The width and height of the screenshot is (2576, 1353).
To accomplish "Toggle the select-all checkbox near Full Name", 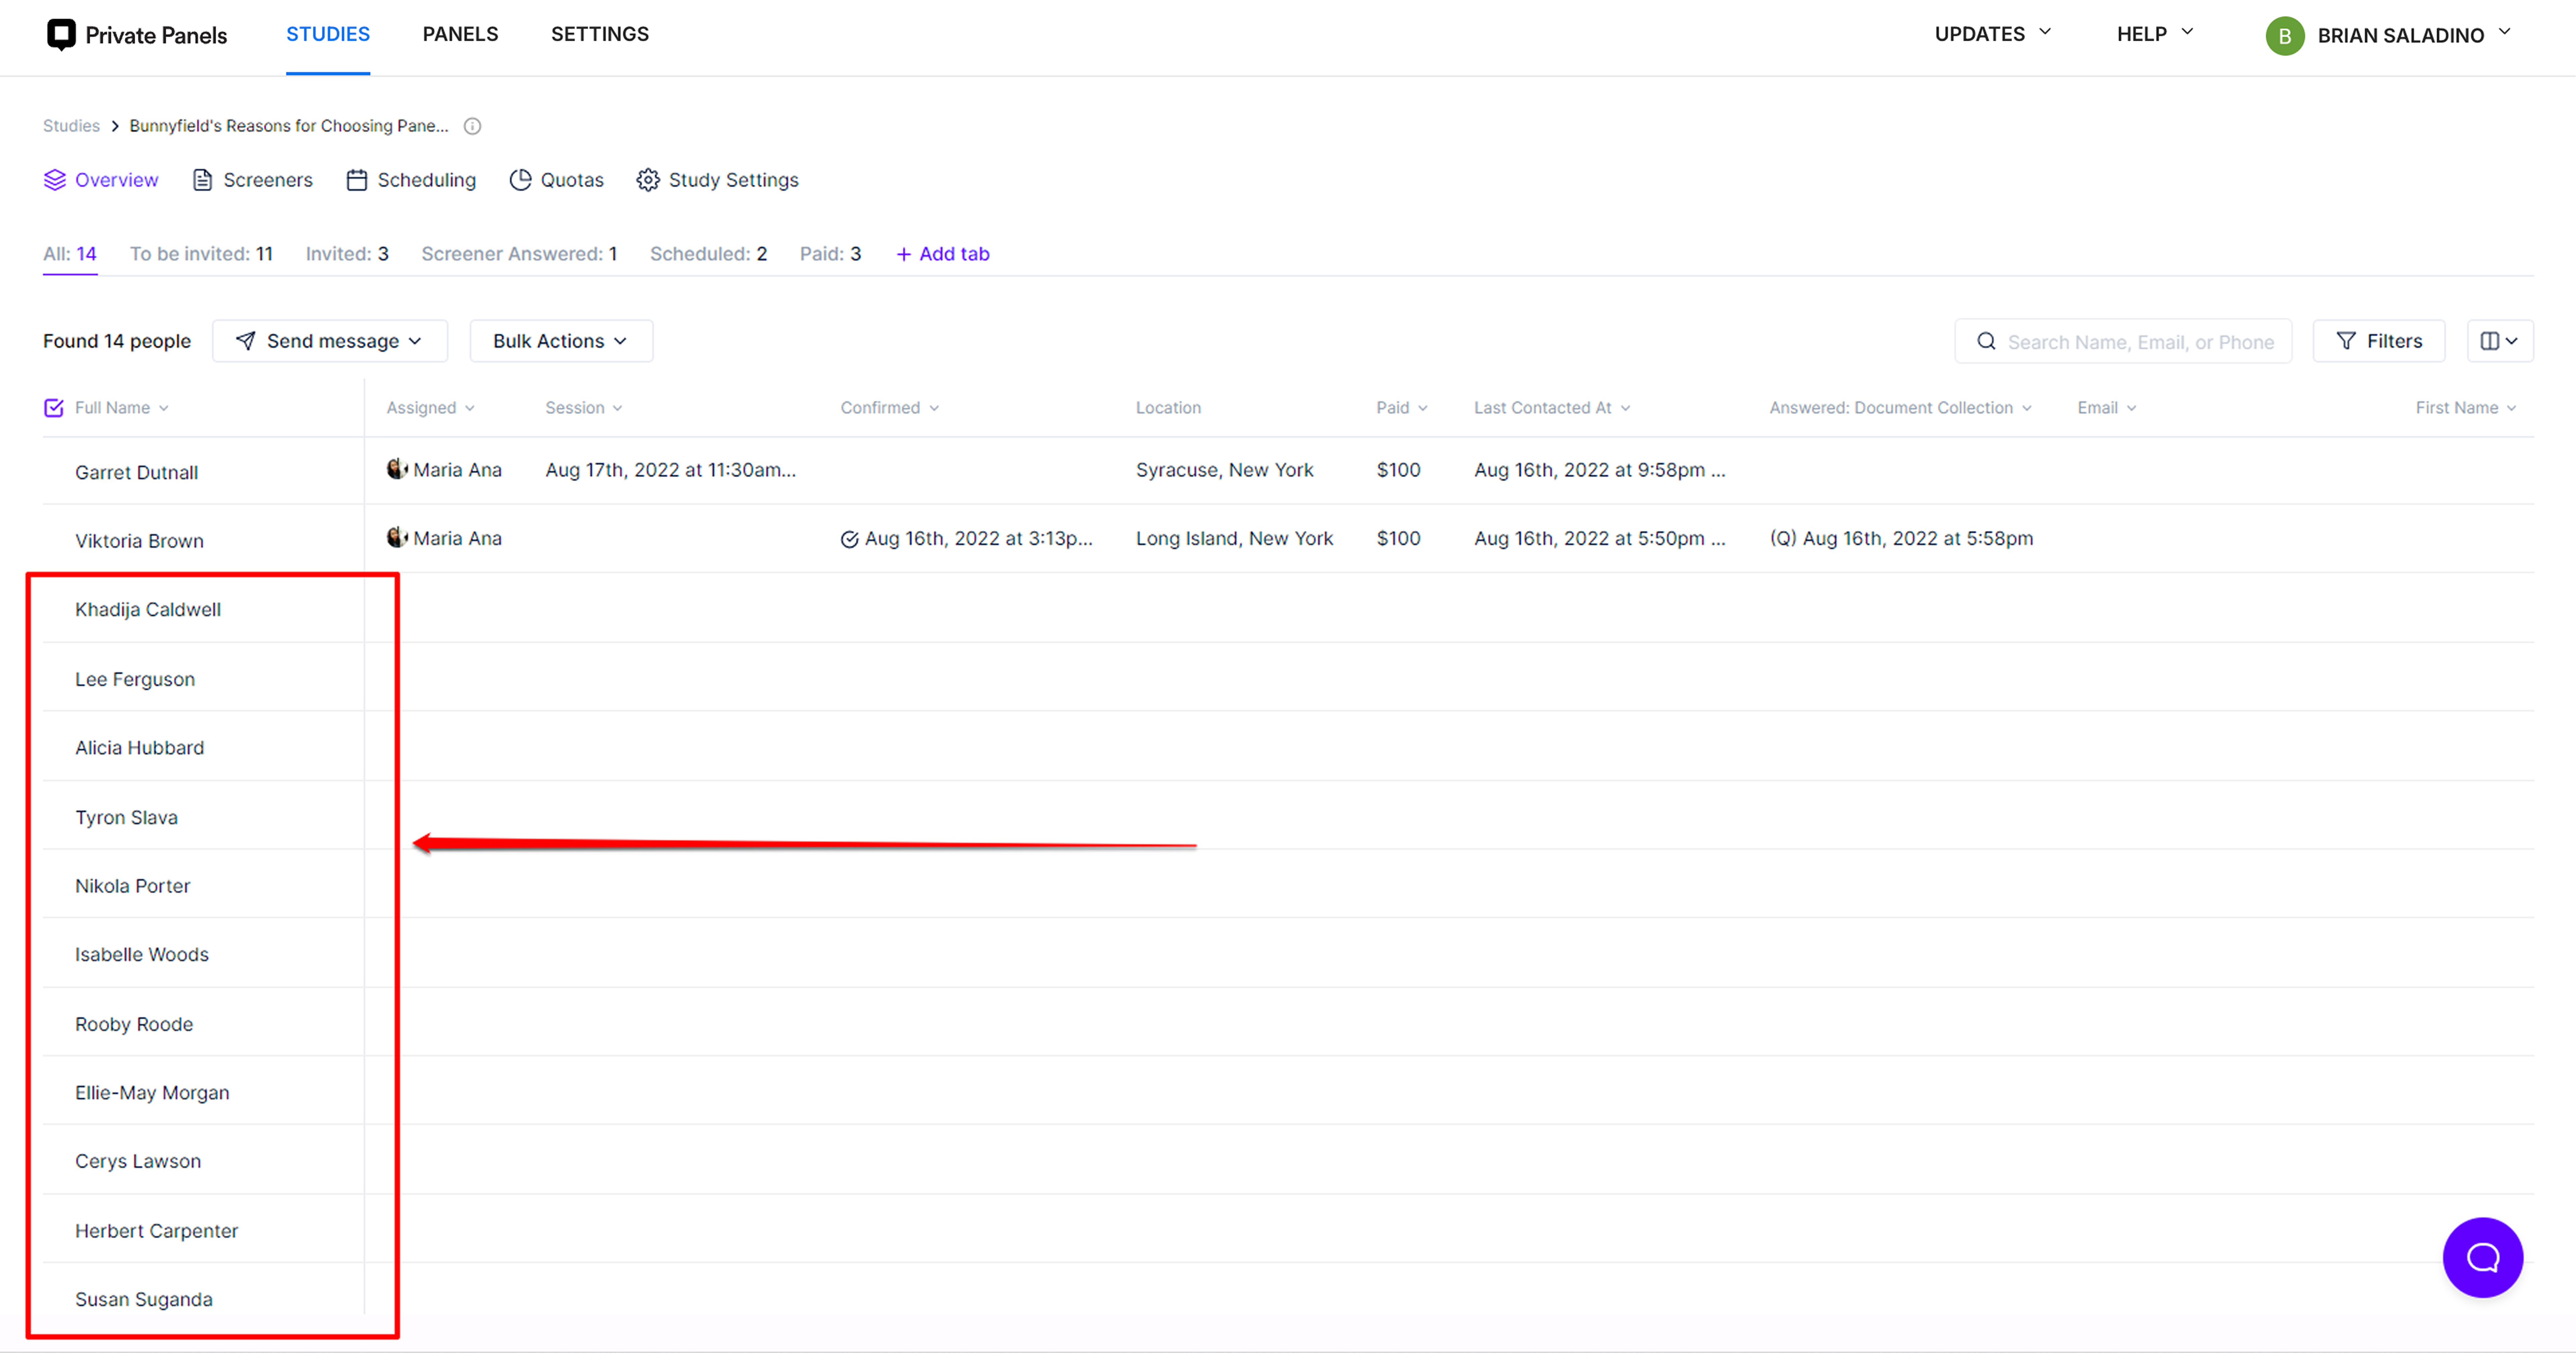I will [x=54, y=408].
